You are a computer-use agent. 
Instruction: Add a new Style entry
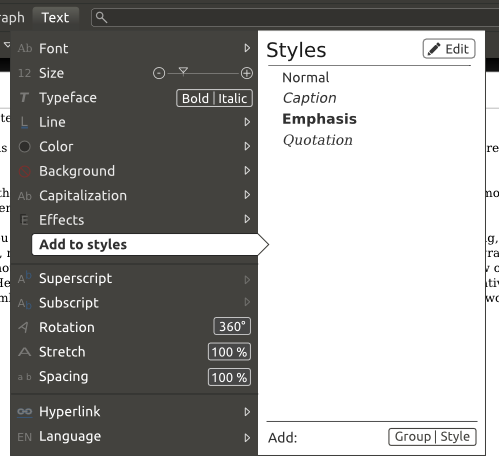(x=455, y=437)
